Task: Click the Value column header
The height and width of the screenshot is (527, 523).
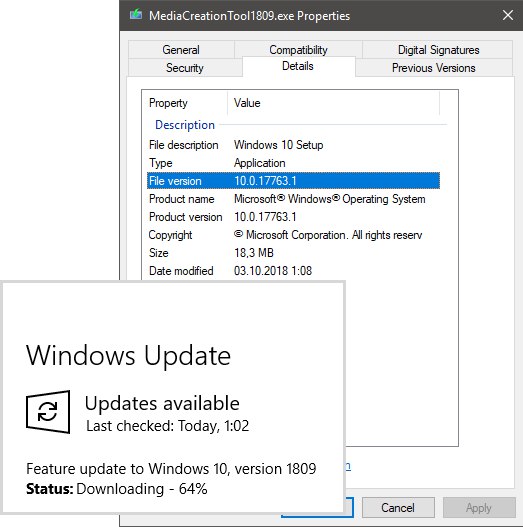Action: click(333, 103)
